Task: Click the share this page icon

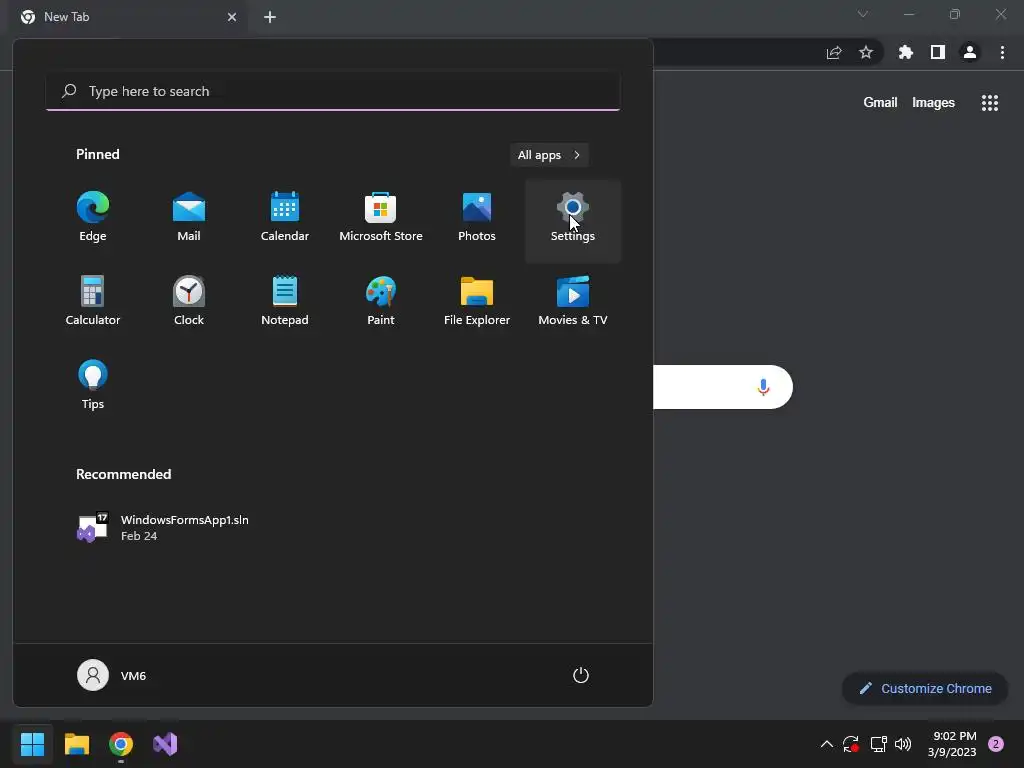Action: pos(834,53)
